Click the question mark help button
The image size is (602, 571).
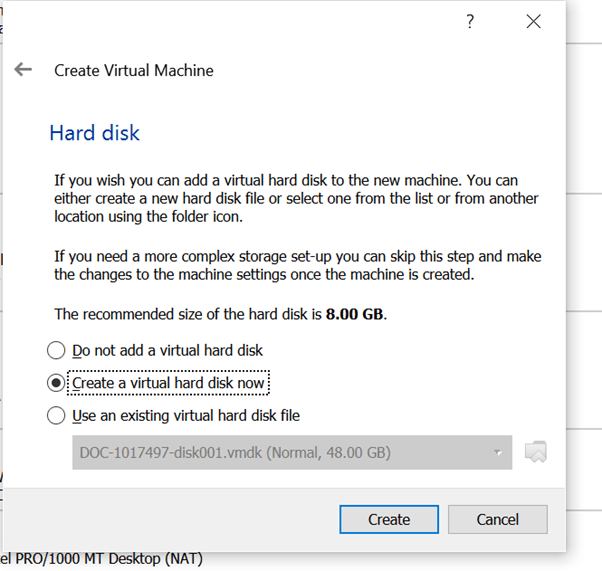pyautogui.click(x=470, y=22)
